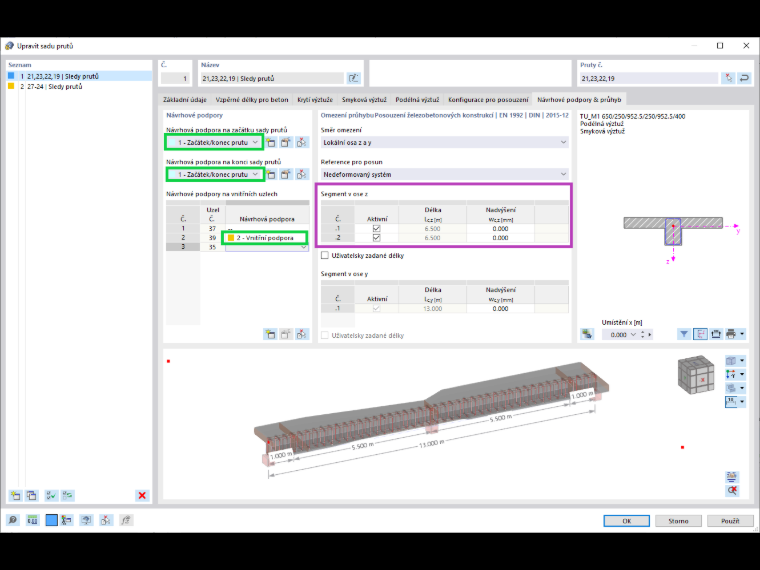Open the help search icon at bottom left
Viewport: 760px width, 570px height.
(13, 520)
